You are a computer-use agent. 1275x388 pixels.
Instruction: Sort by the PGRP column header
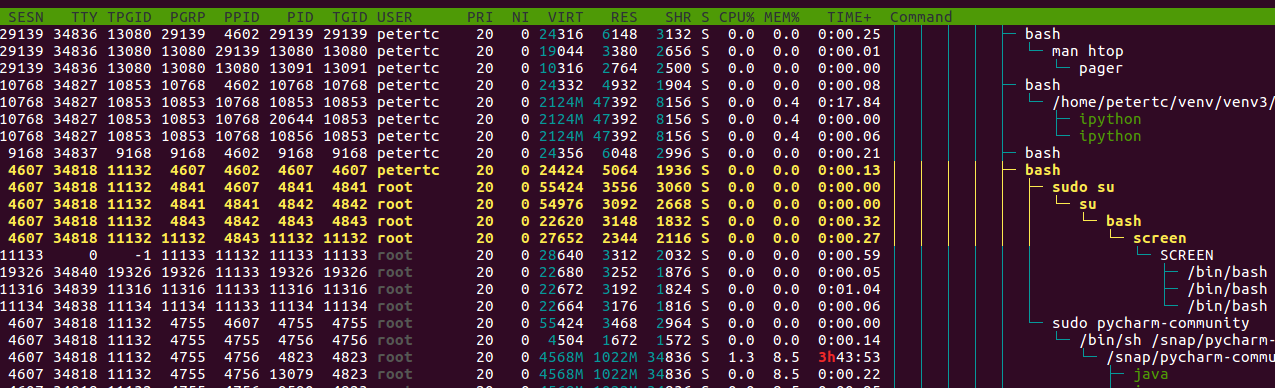pos(187,17)
